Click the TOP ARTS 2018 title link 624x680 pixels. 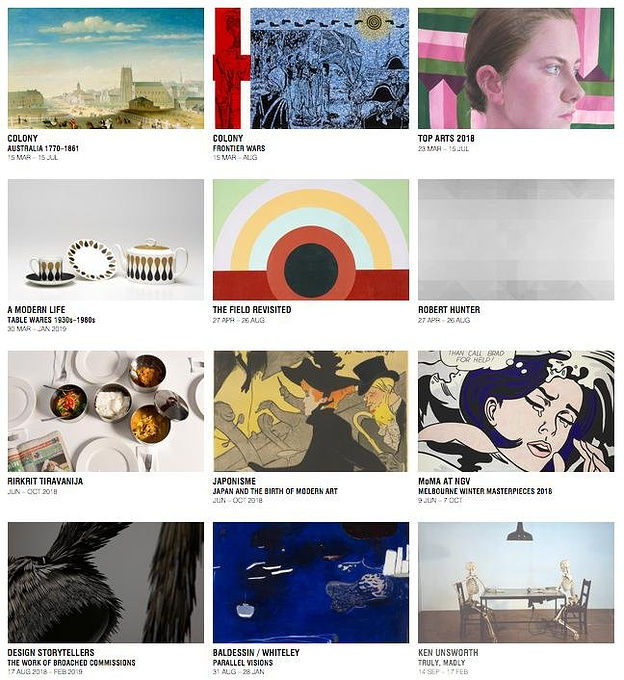(x=446, y=138)
